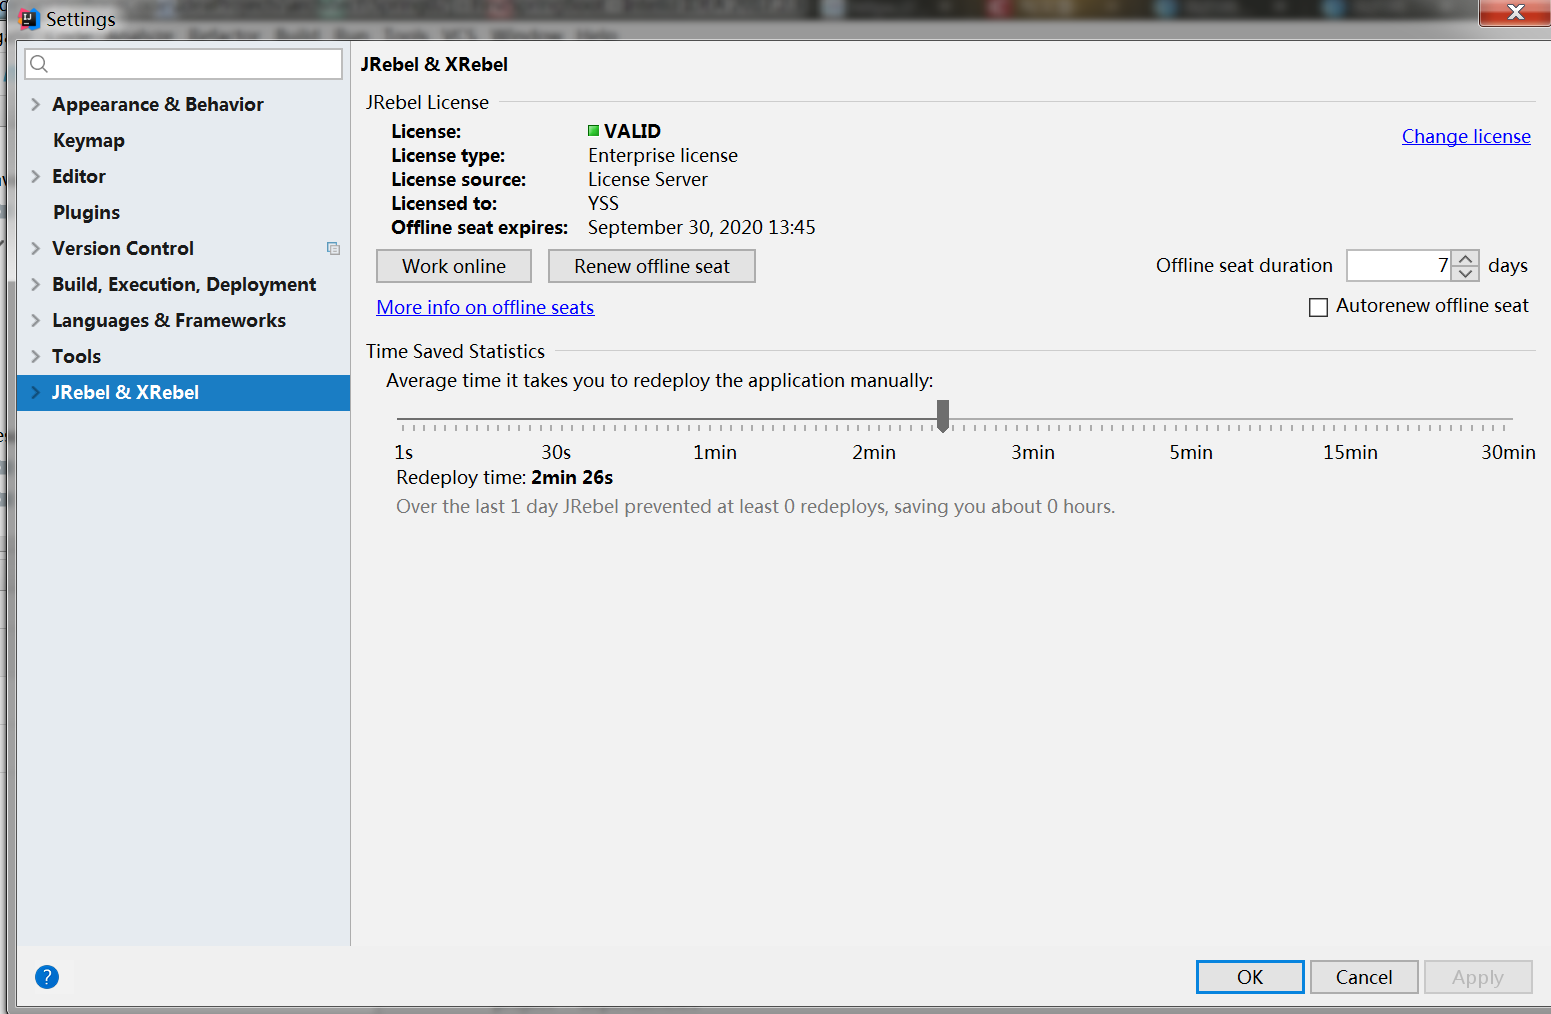Image resolution: width=1551 pixels, height=1014 pixels.
Task: Click Renew offline seat
Action: pos(651,266)
